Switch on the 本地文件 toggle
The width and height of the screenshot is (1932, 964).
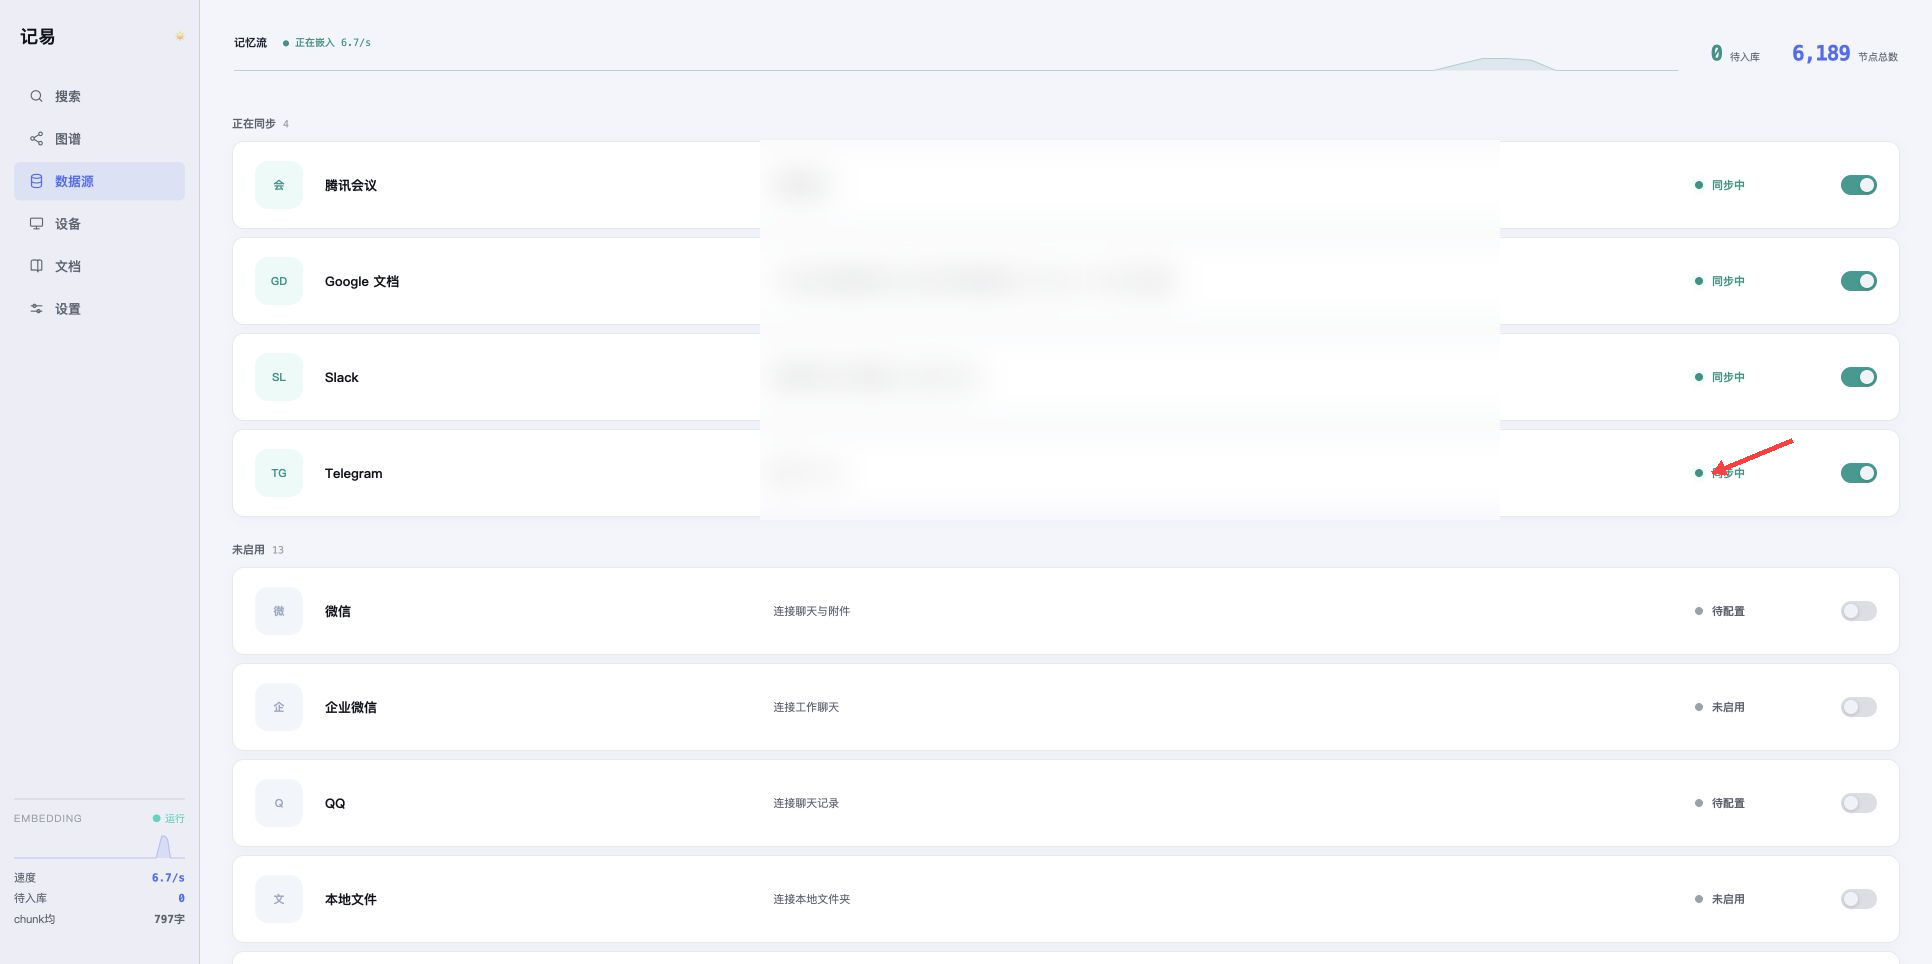click(1859, 899)
